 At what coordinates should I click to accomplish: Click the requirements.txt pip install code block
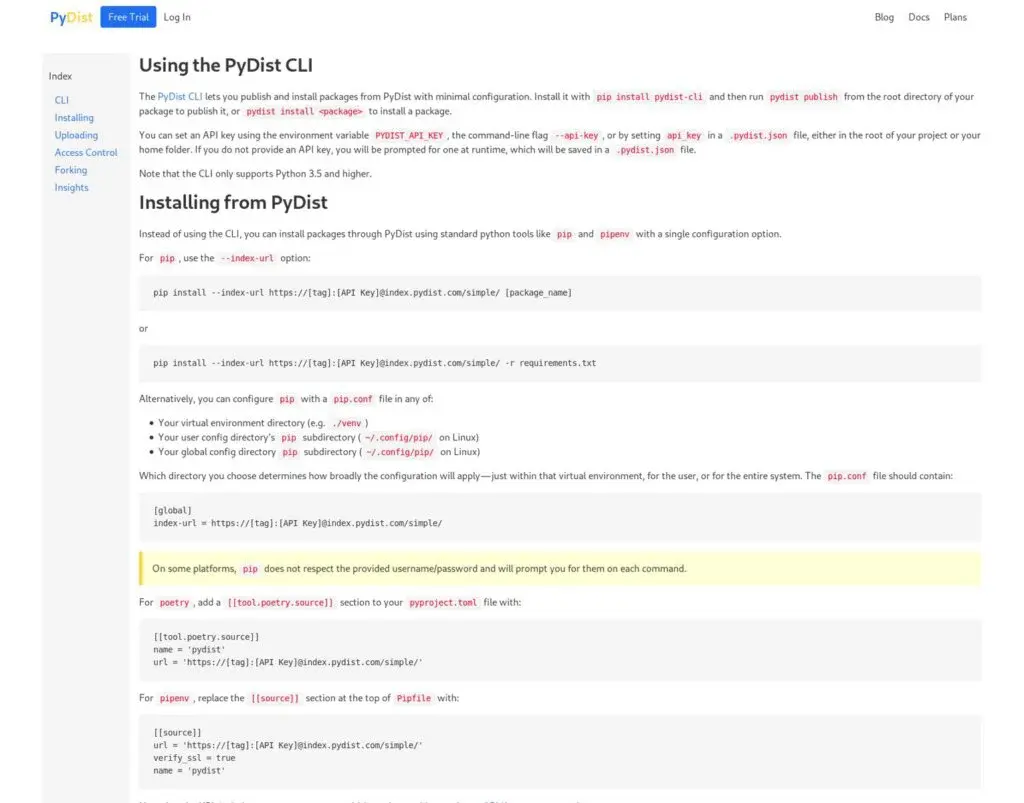tap(560, 363)
